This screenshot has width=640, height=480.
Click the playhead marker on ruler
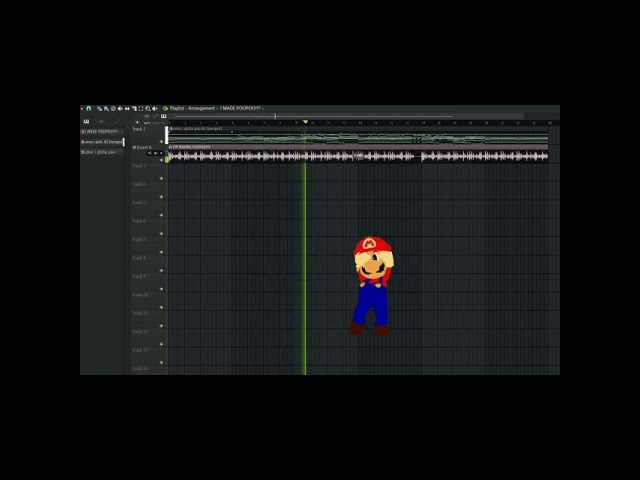click(305, 122)
